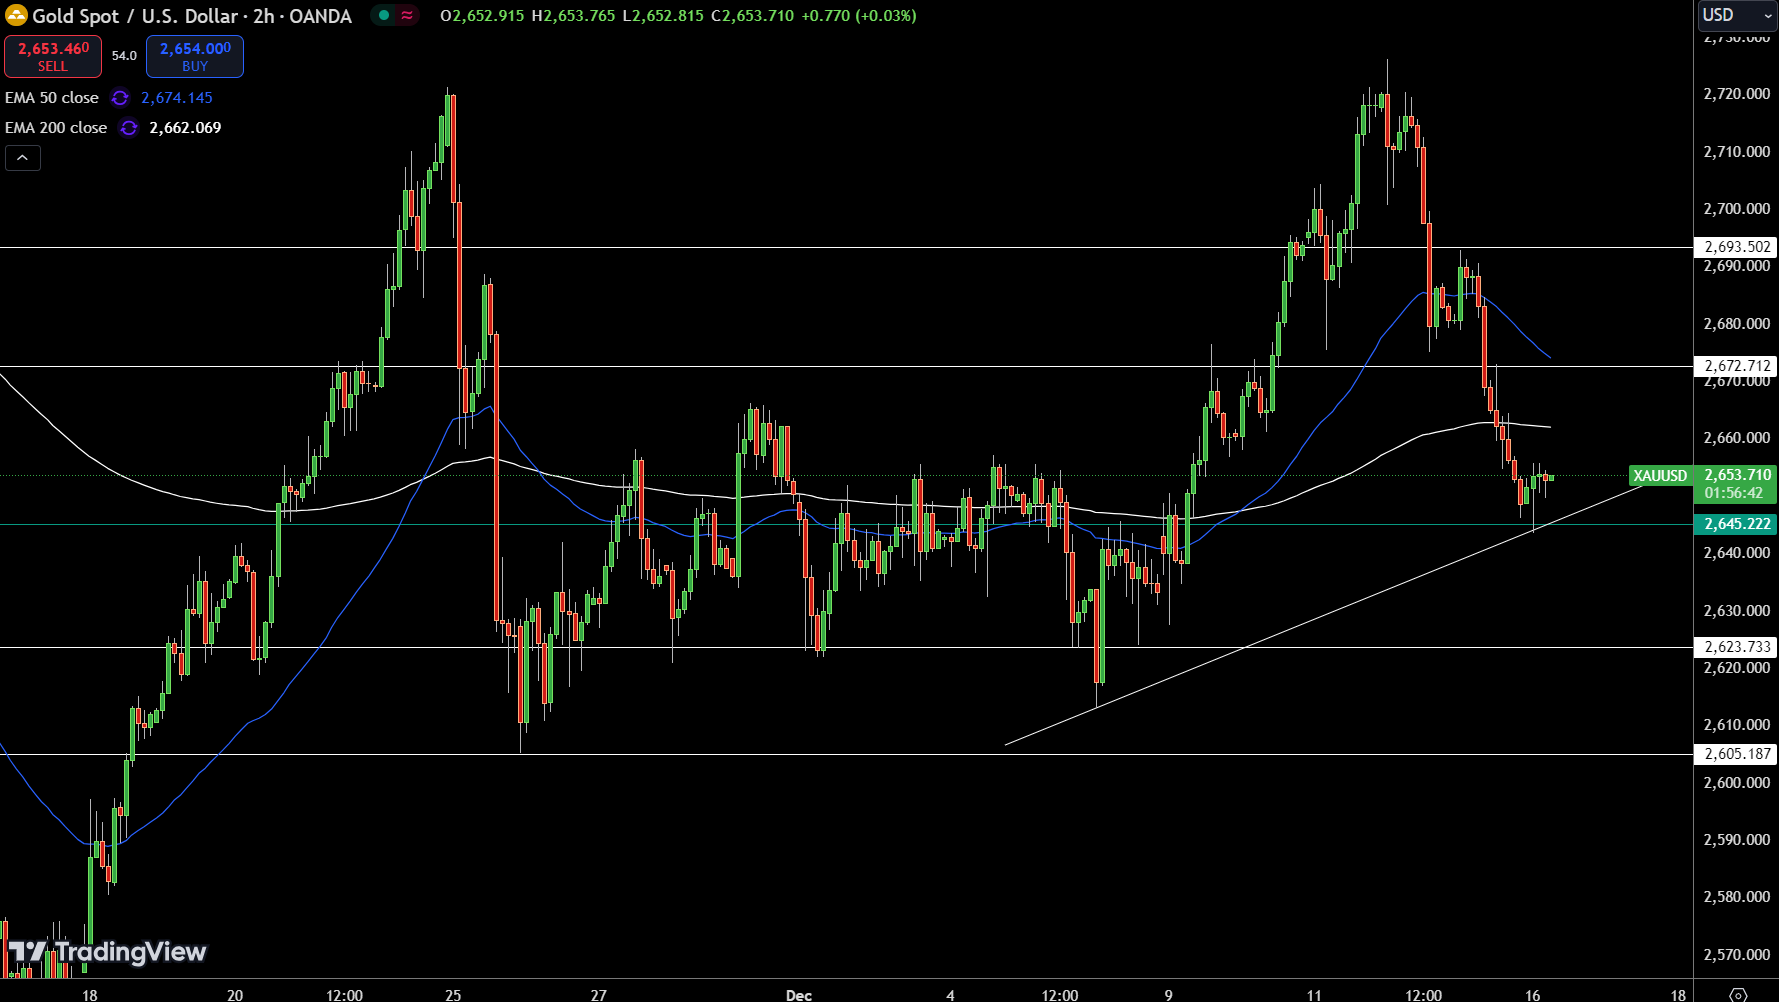Click the 2,654.000 BUY button
1779x1002 pixels.
[x=195, y=57]
